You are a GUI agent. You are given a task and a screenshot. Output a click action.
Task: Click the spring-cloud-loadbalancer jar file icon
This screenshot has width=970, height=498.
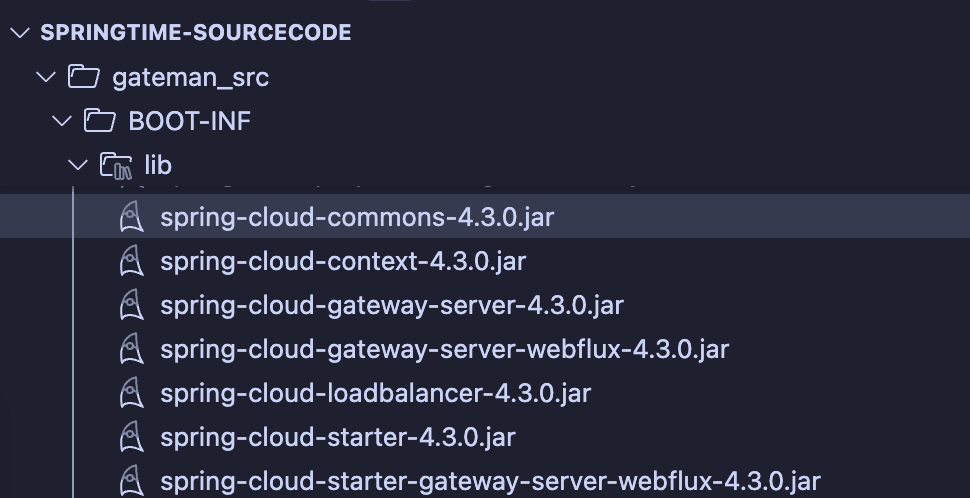pos(131,393)
